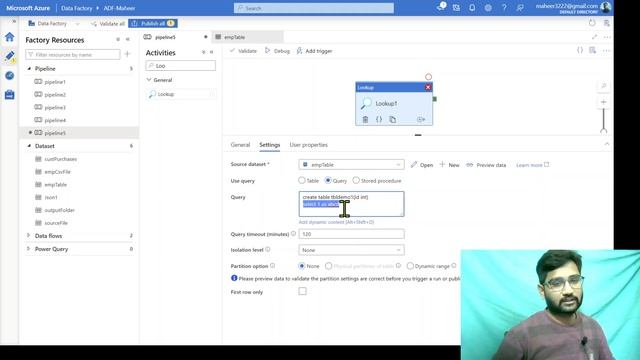
Task: Open Isolation level None dropdown
Action: click(351, 250)
